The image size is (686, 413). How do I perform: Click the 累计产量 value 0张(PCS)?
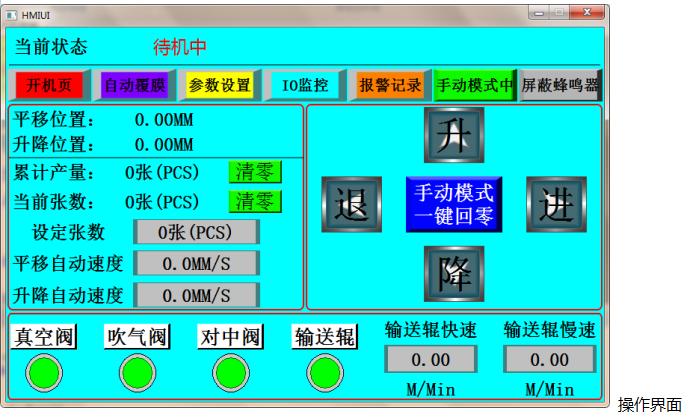pos(162,173)
